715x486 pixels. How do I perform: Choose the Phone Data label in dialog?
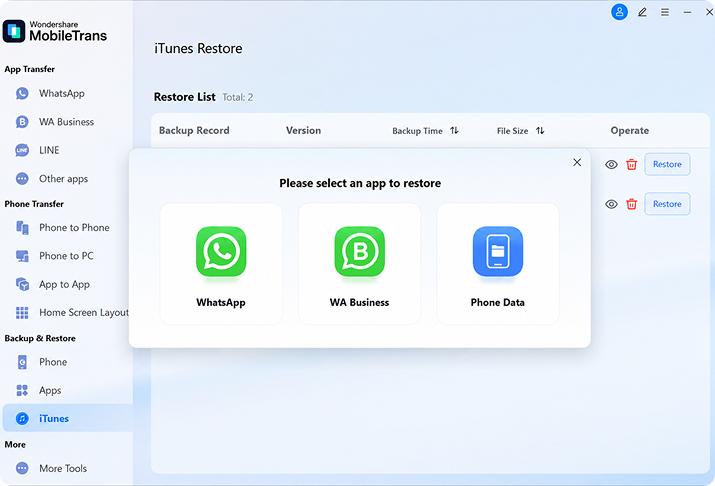click(497, 302)
